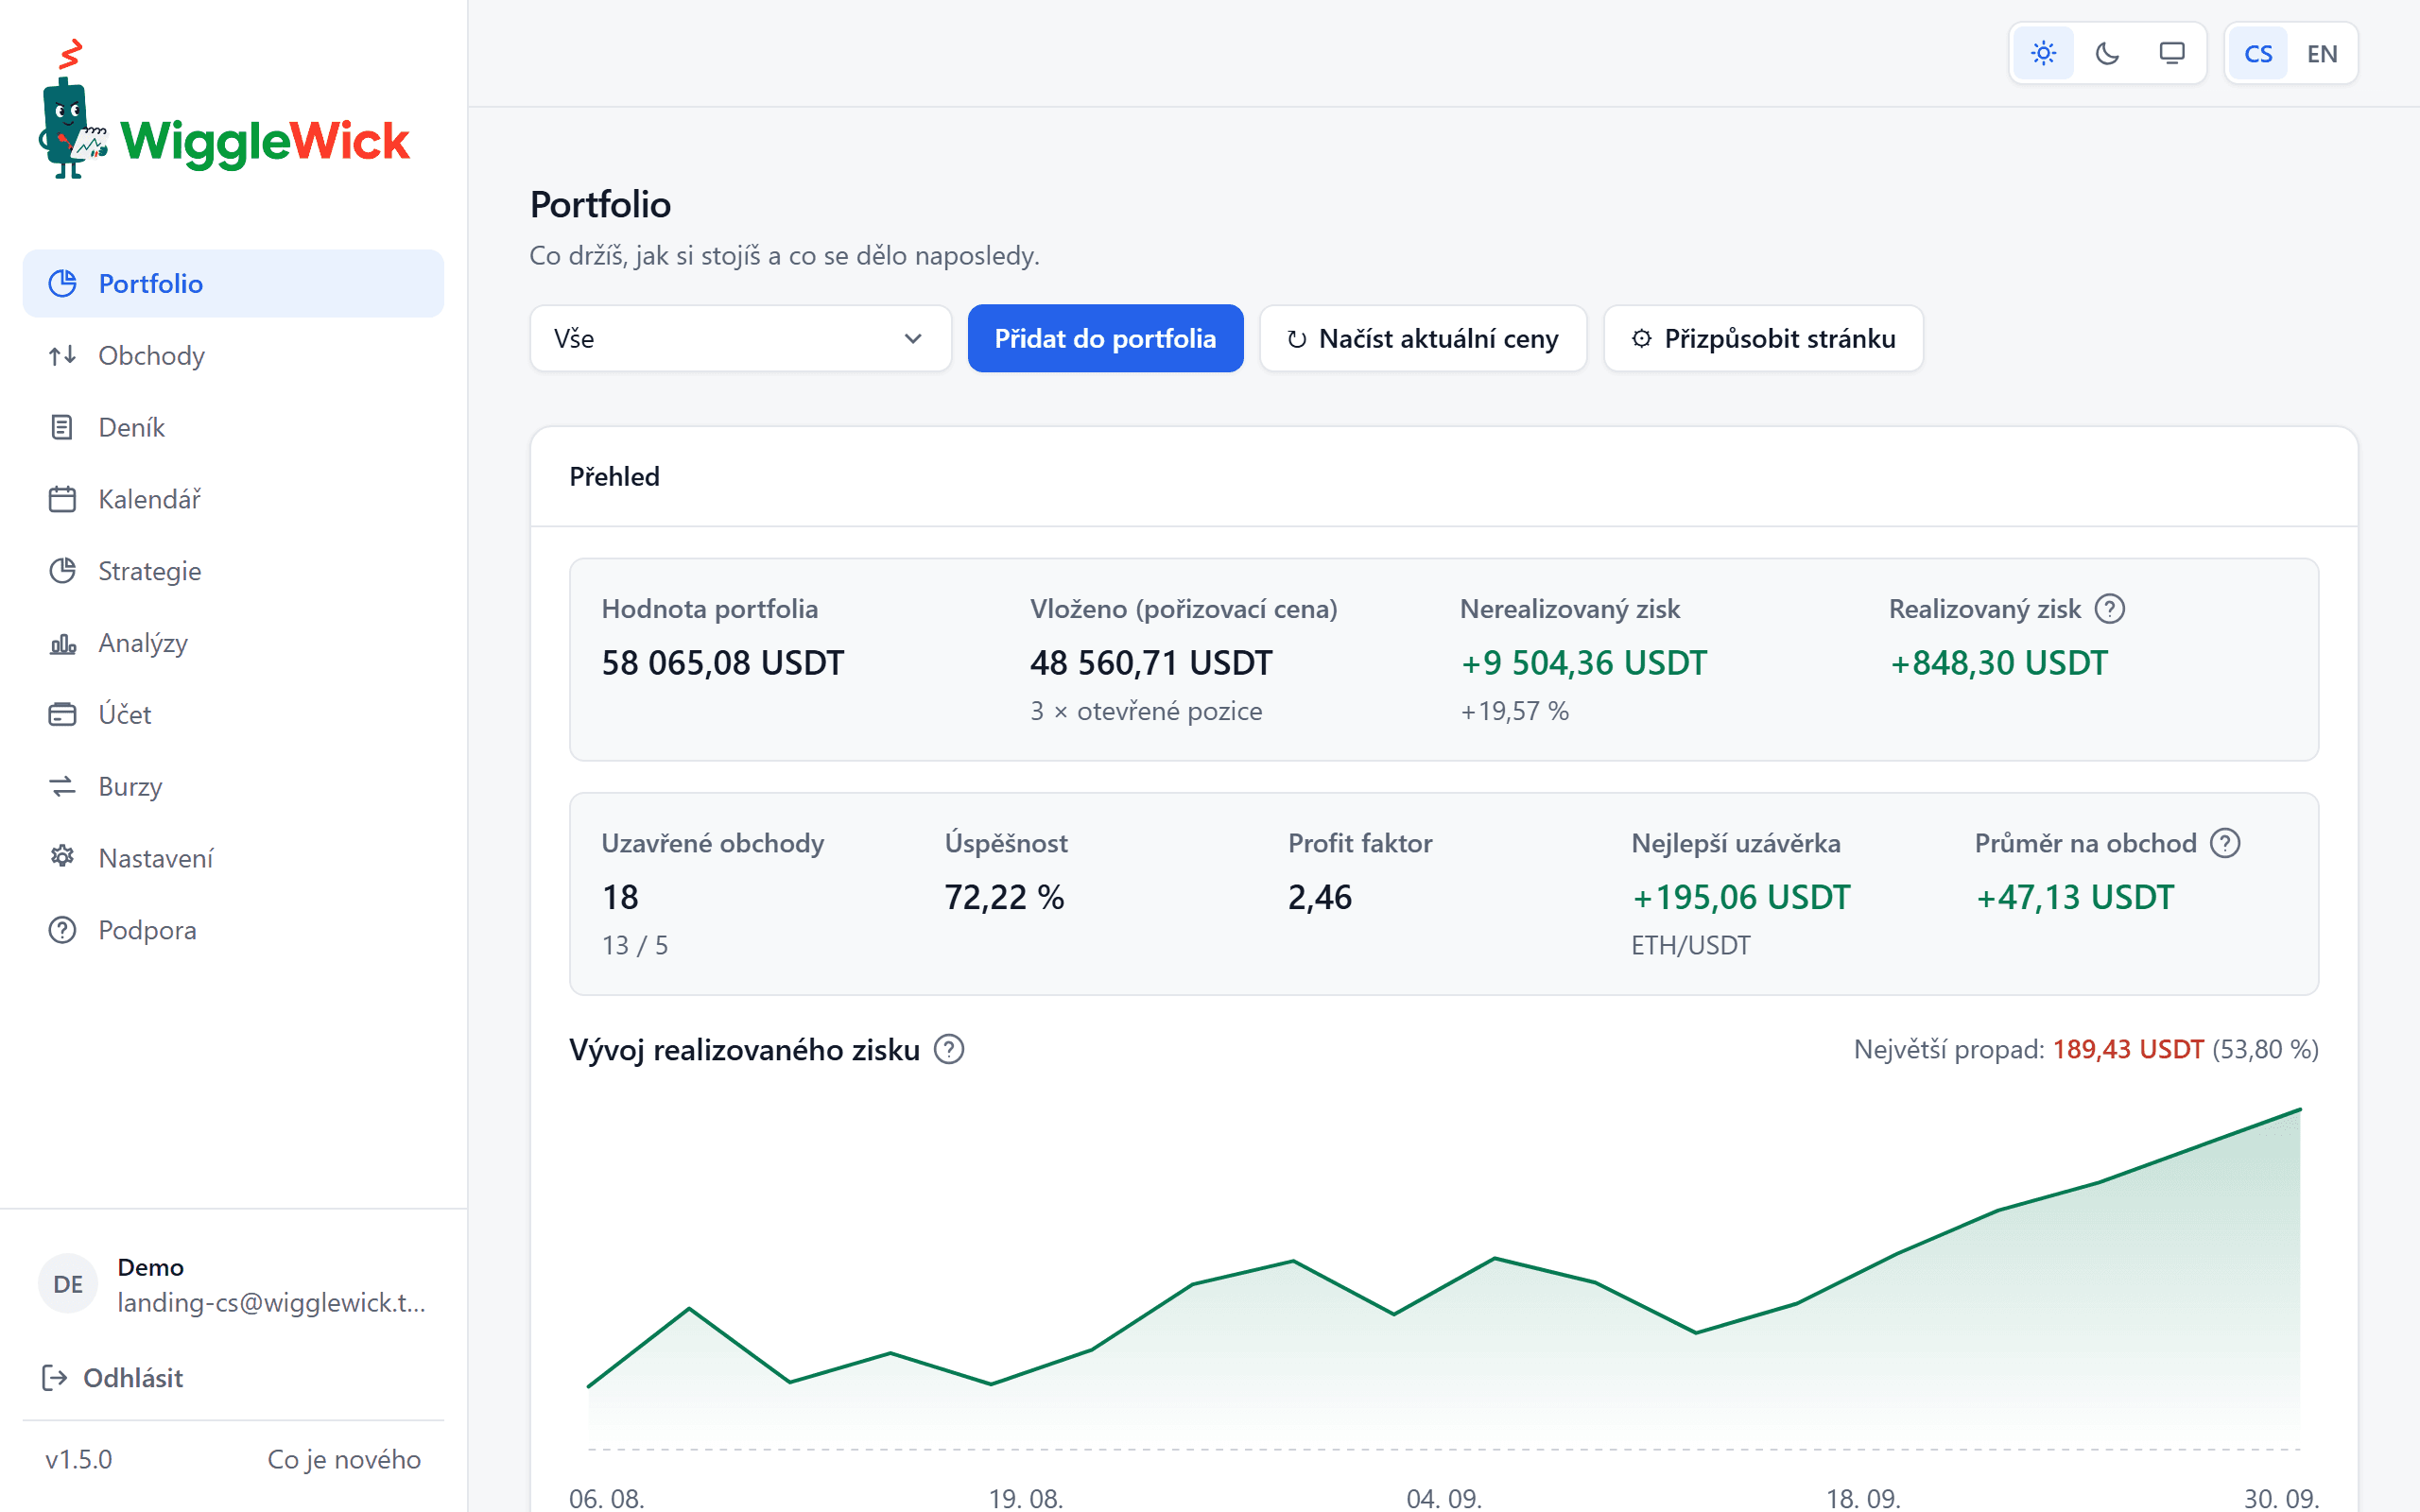Show Průměr na obchod help icon
Image resolution: width=2420 pixels, height=1512 pixels.
tap(2225, 843)
